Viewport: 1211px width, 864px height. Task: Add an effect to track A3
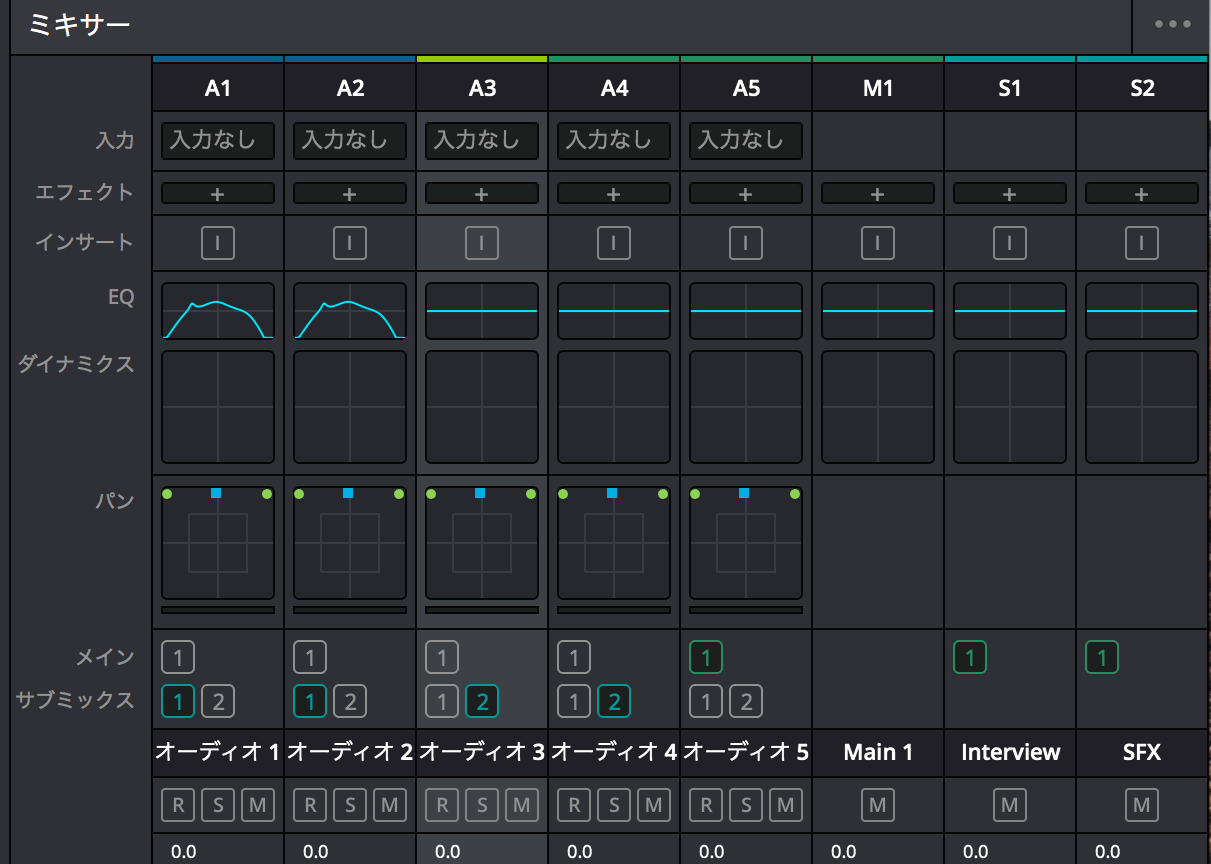(481, 193)
